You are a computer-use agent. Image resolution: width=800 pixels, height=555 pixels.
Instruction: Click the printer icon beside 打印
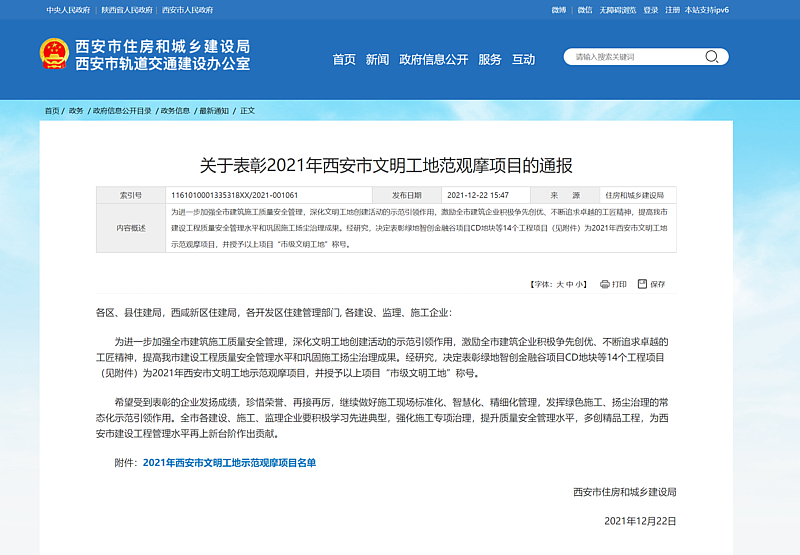pyautogui.click(x=605, y=284)
